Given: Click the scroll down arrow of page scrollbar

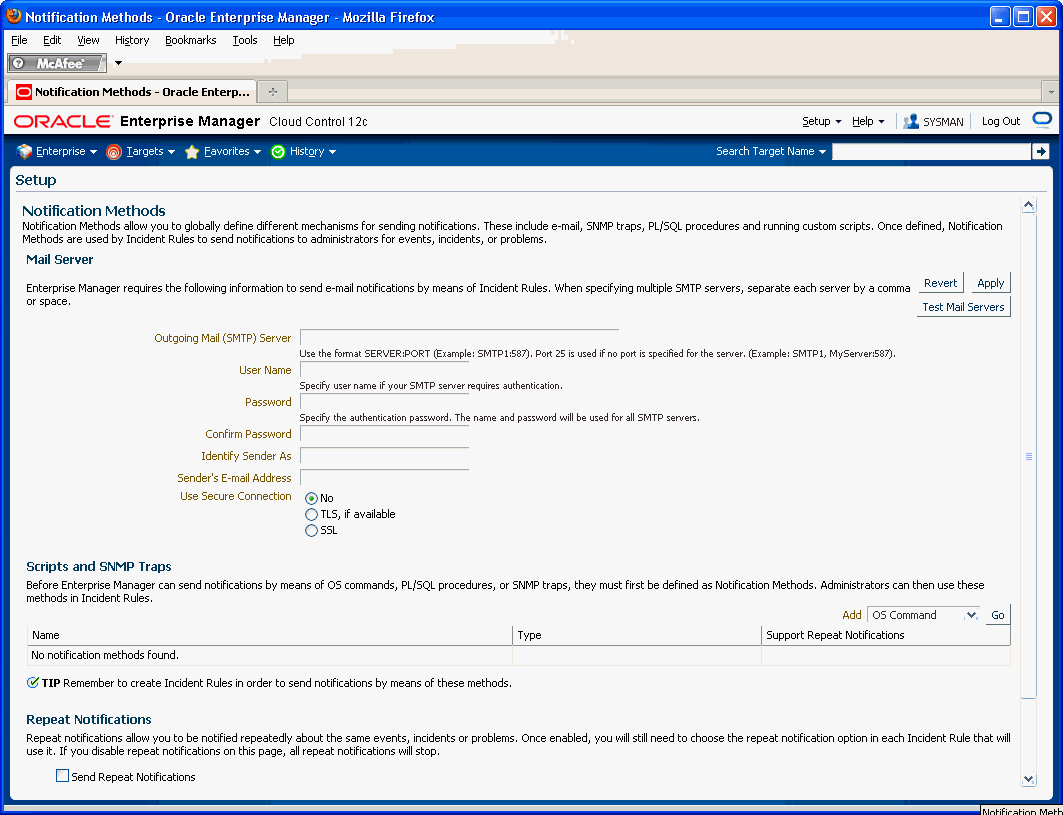Looking at the screenshot, I should [1028, 779].
